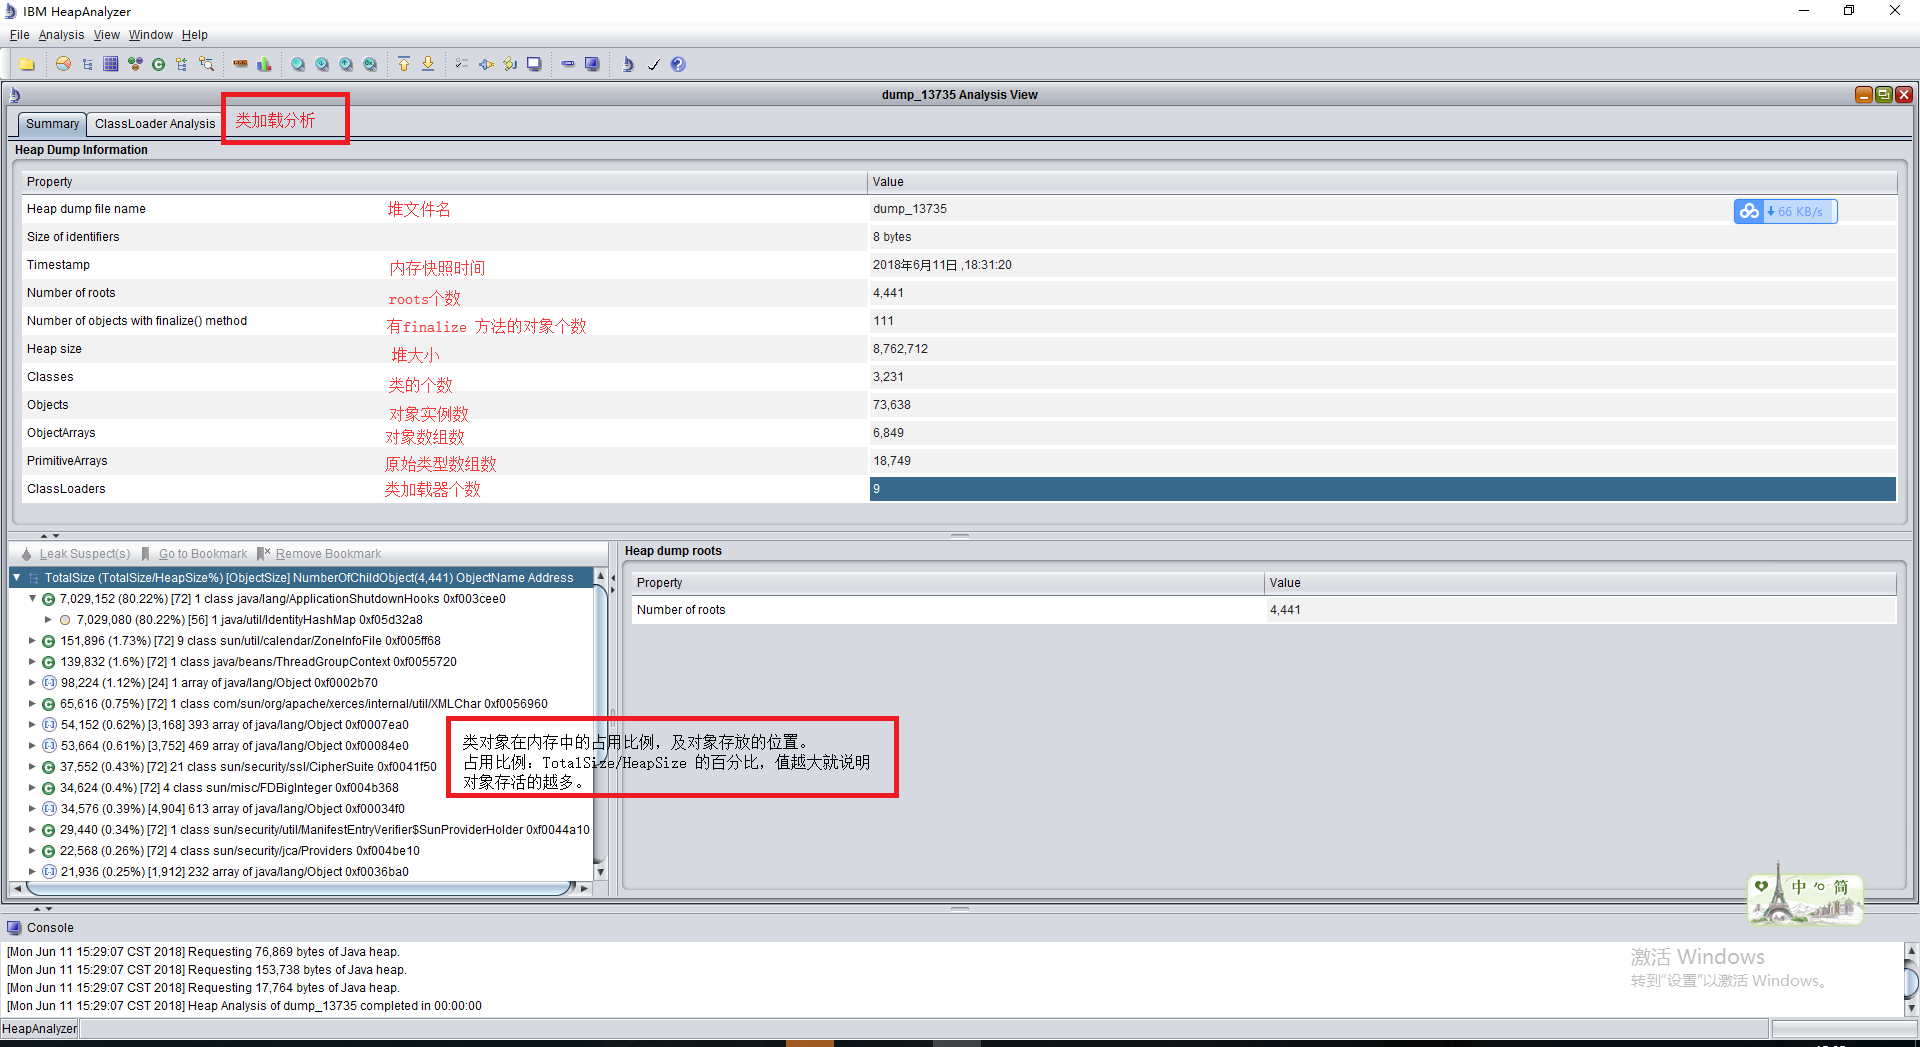Click the blue monitor toolbar icon
1920x1047 pixels.
pos(592,64)
